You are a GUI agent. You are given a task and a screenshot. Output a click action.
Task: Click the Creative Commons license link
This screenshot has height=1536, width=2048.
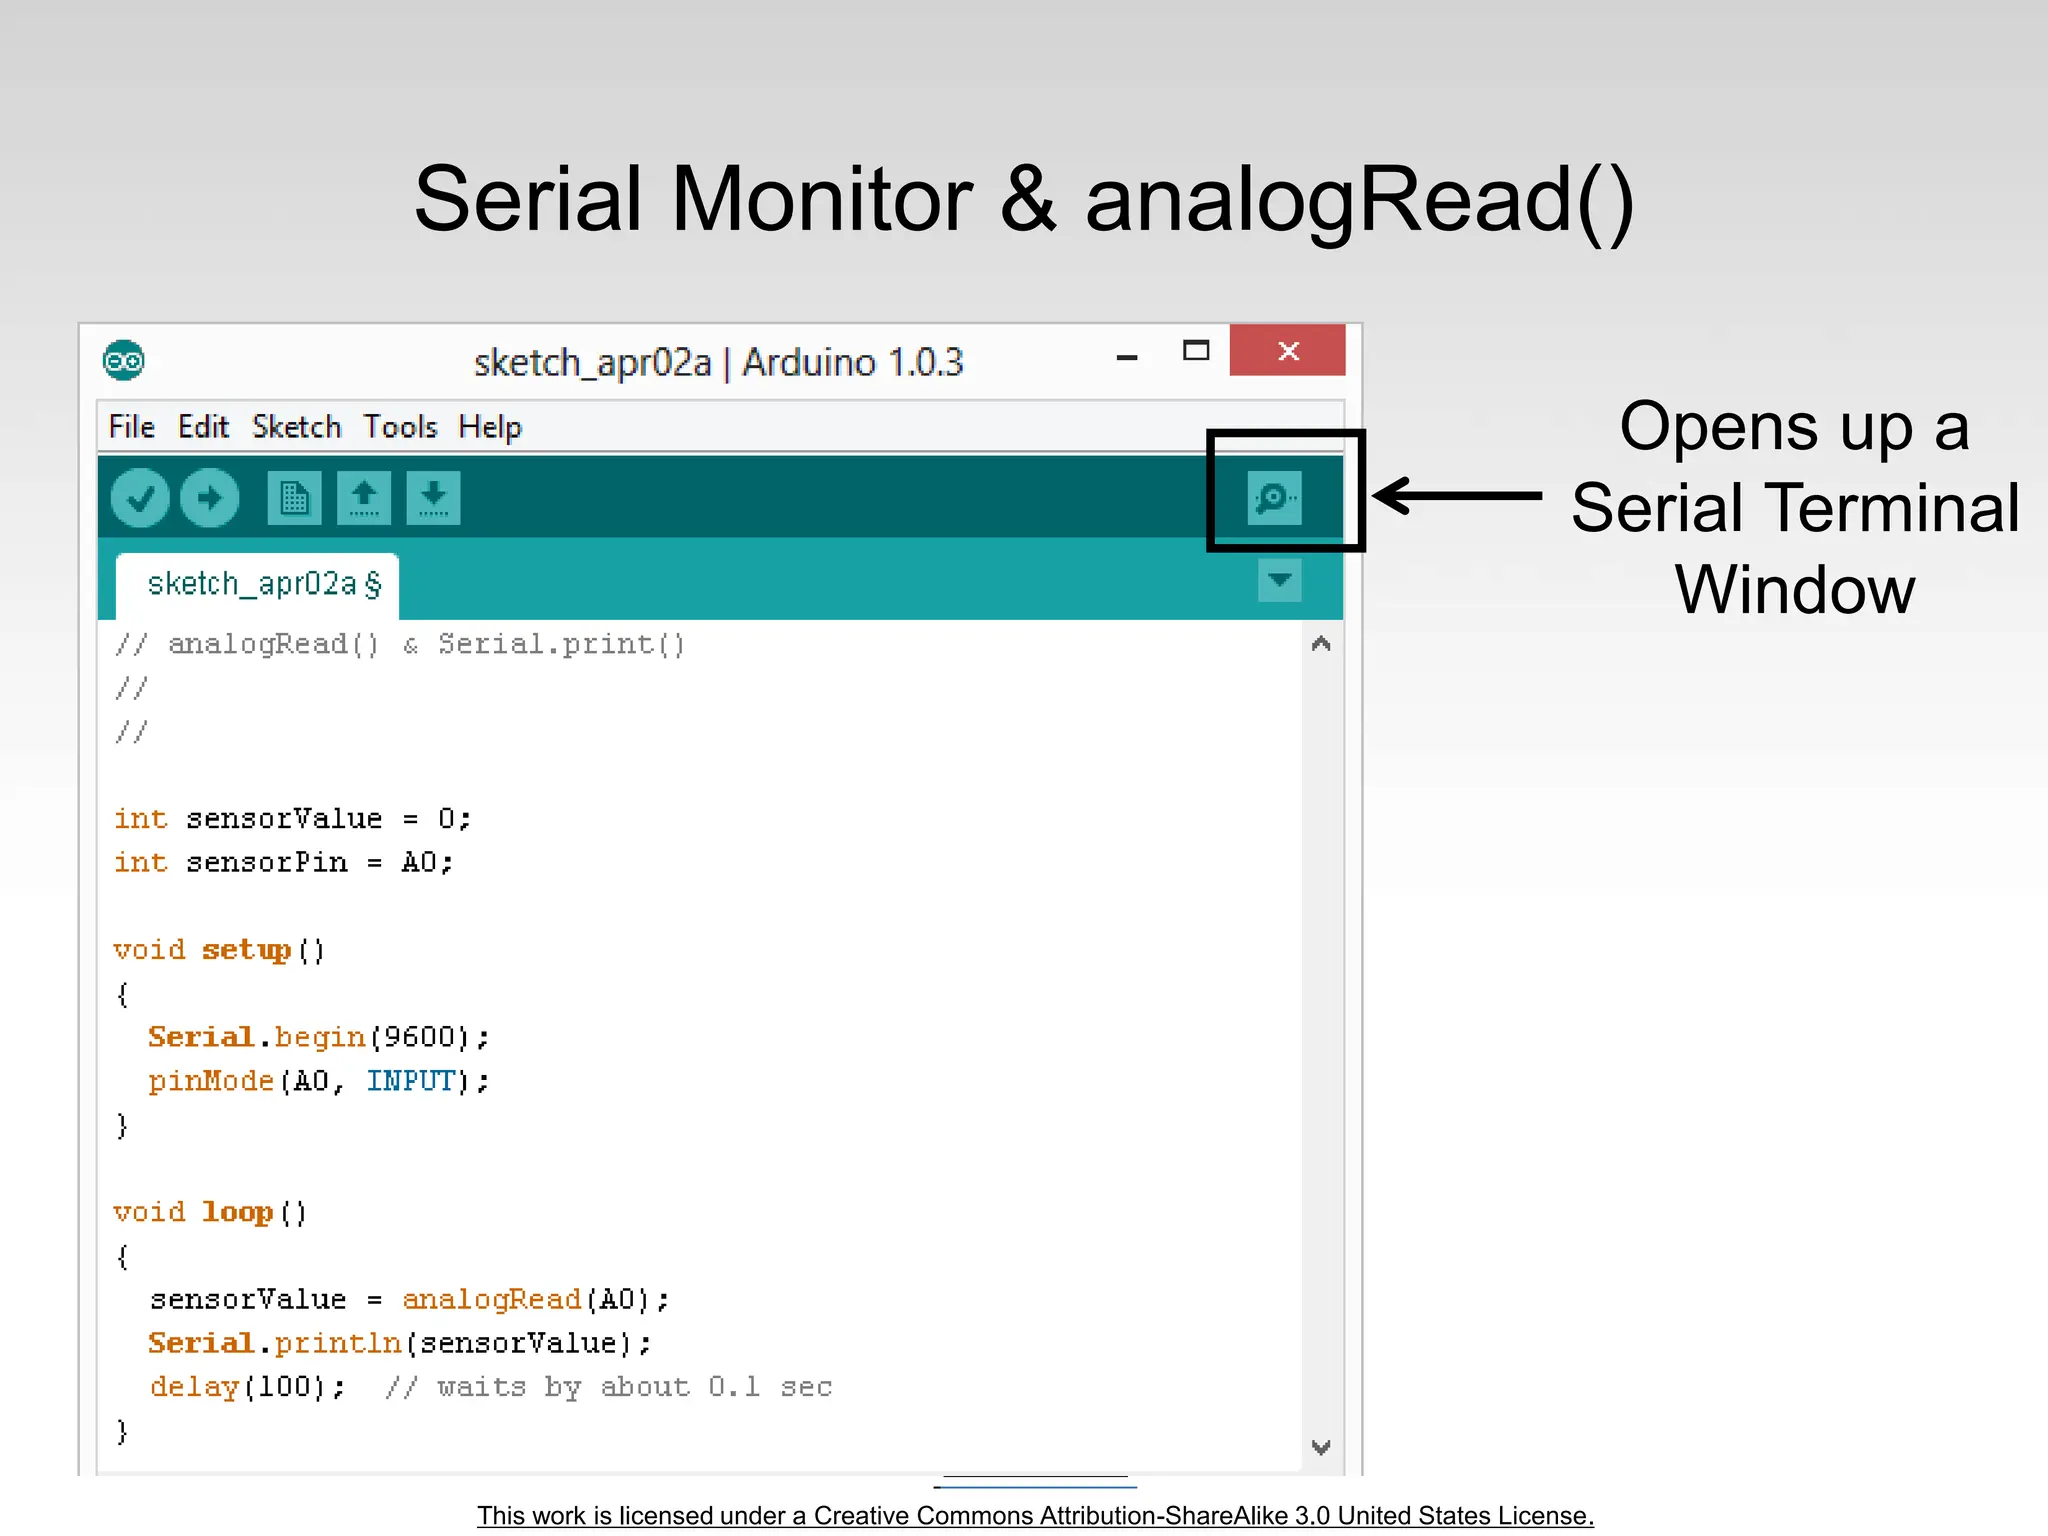1035,1515
